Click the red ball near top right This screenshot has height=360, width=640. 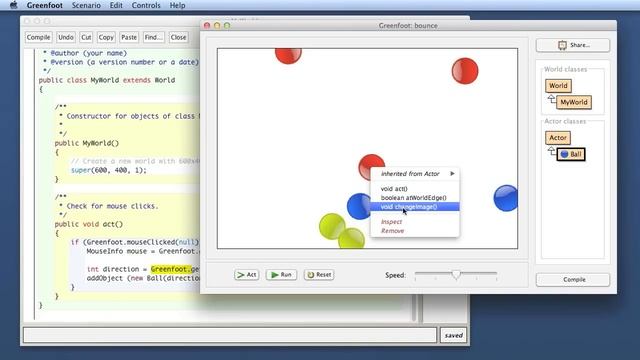point(465,71)
